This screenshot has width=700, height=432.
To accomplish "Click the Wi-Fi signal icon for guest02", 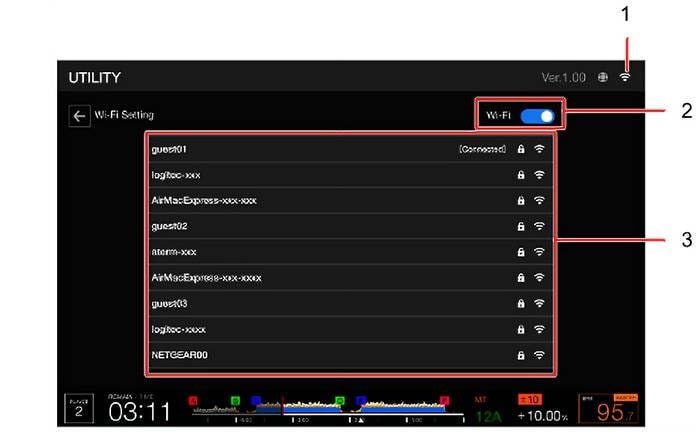I will point(539,226).
